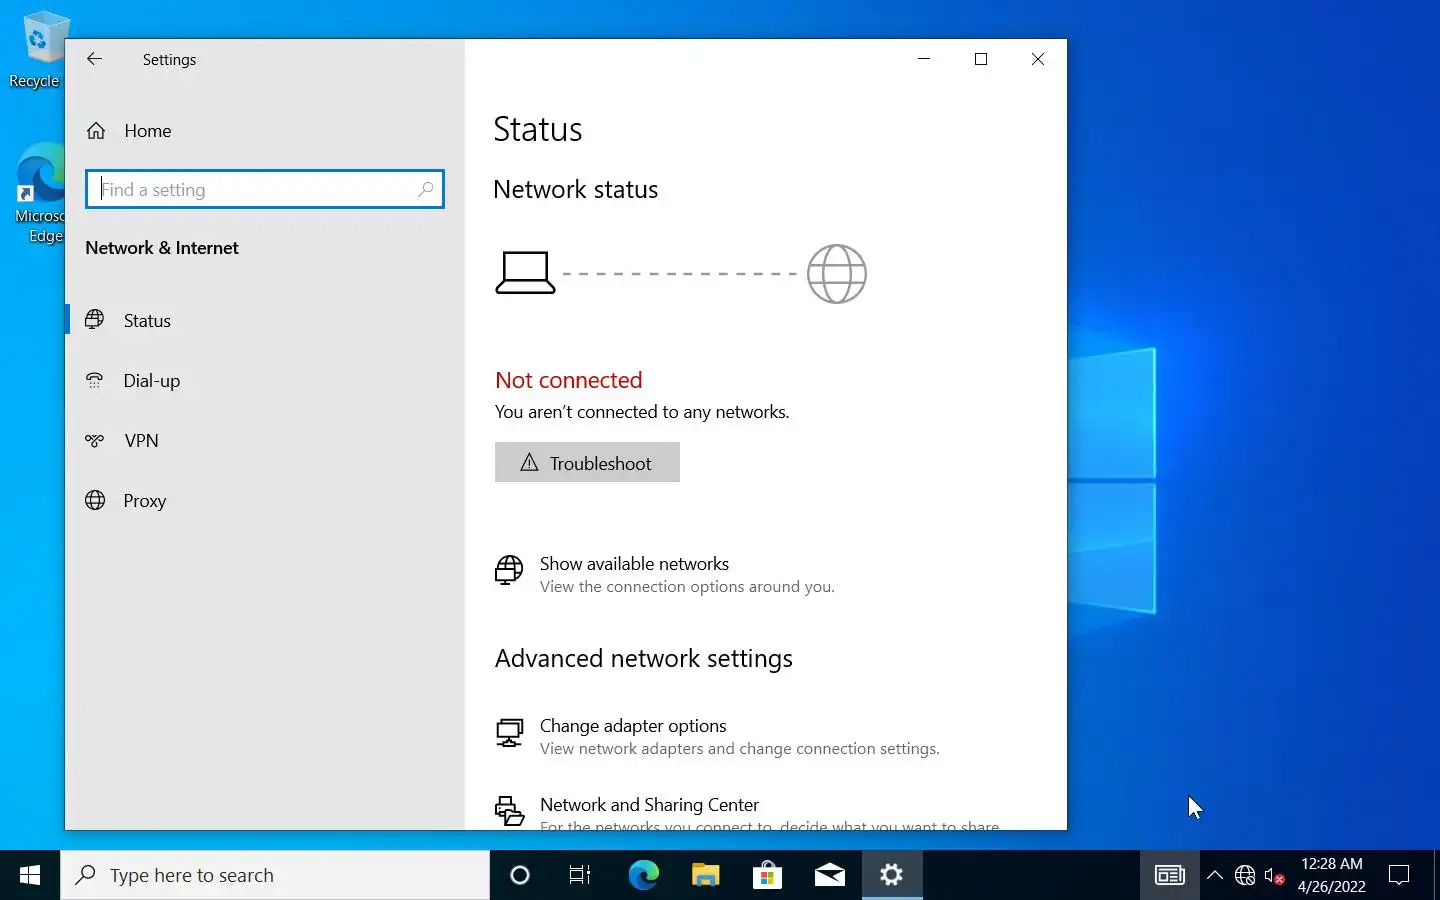The height and width of the screenshot is (900, 1440).
Task: Open the clock and date flyout
Action: 1331,875
